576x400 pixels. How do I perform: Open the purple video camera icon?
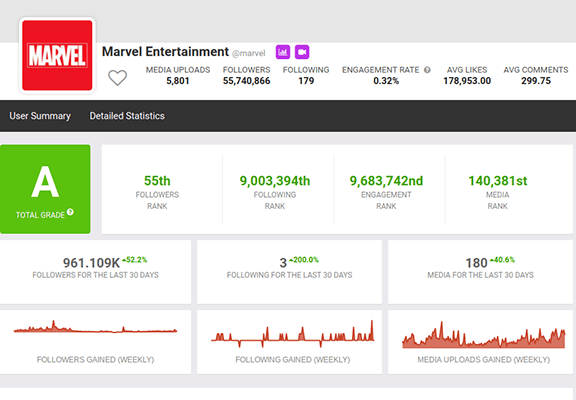pos(302,52)
